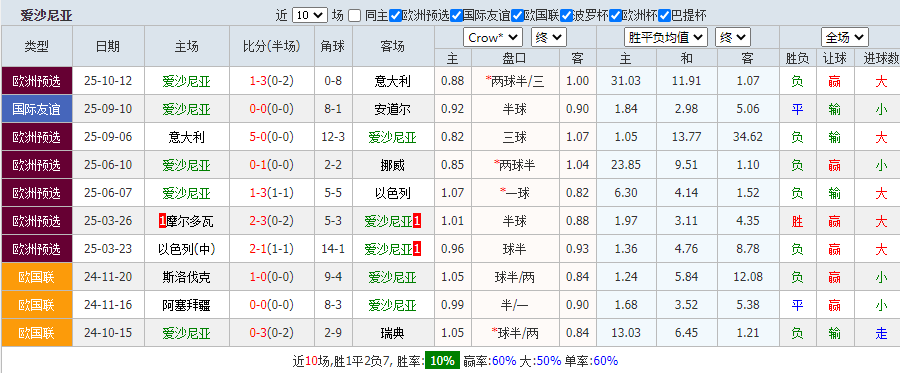Open the 国际友谊 league tag for 25-09-10
The height and width of the screenshot is (373, 900).
pyautogui.click(x=37, y=109)
